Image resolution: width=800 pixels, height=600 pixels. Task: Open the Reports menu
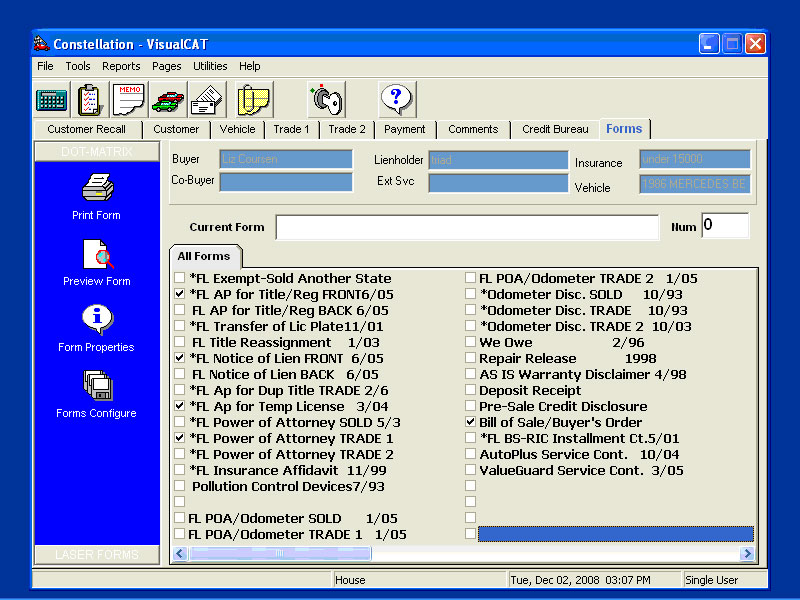(121, 66)
